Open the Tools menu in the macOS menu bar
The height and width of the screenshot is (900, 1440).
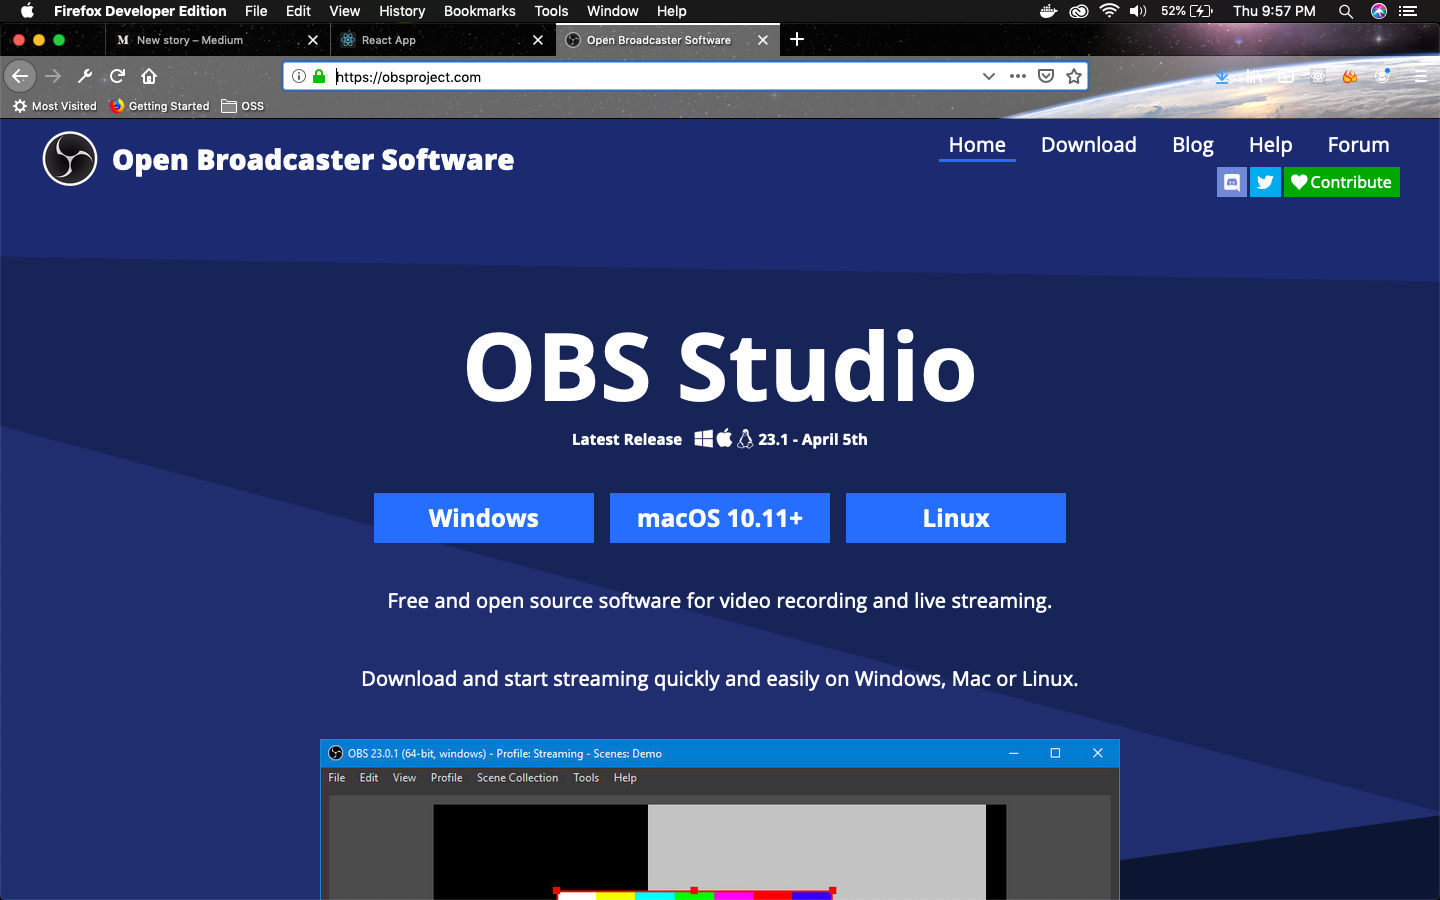tap(551, 11)
